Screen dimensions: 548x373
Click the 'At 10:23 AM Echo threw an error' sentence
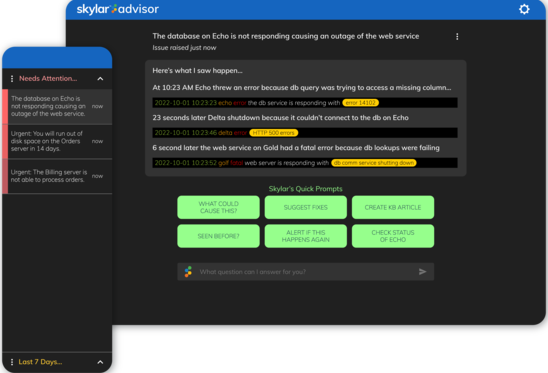click(302, 88)
